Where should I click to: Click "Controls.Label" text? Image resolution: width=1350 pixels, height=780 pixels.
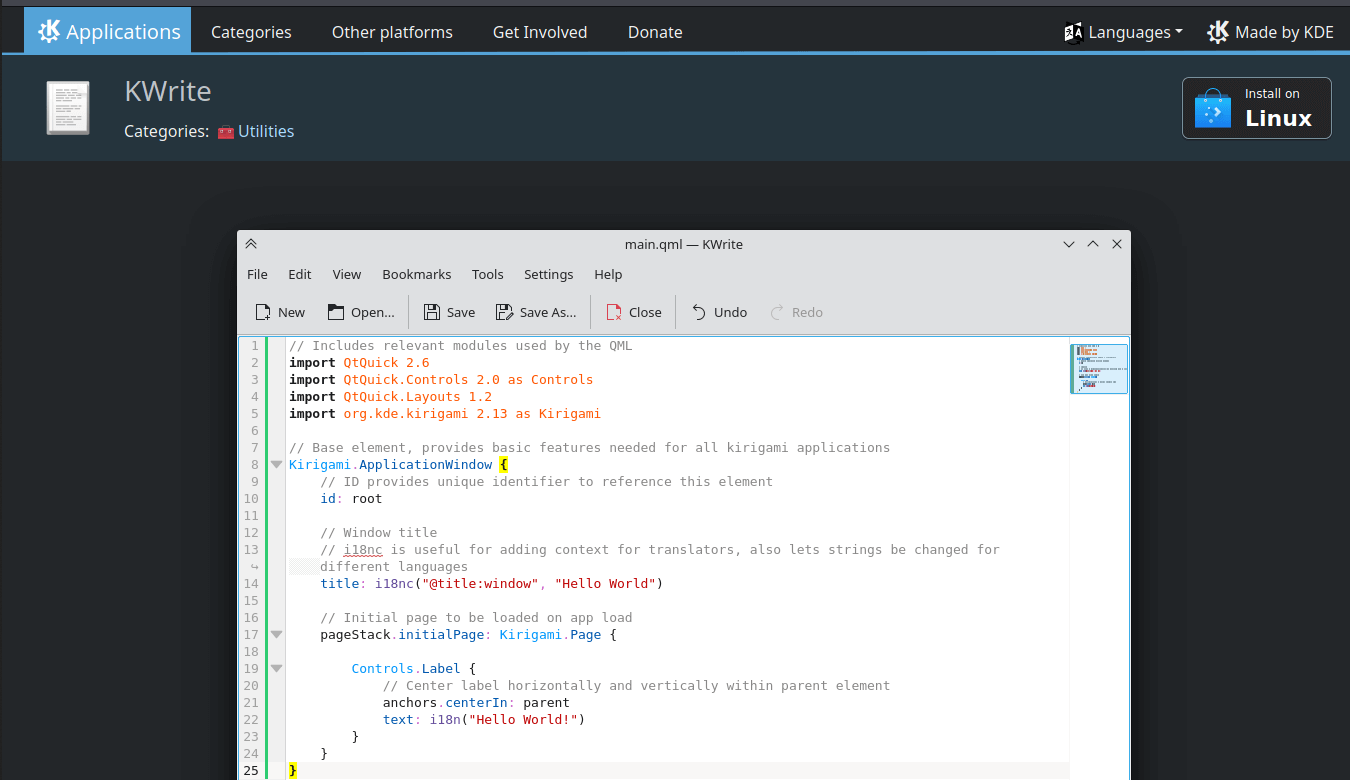click(x=406, y=669)
